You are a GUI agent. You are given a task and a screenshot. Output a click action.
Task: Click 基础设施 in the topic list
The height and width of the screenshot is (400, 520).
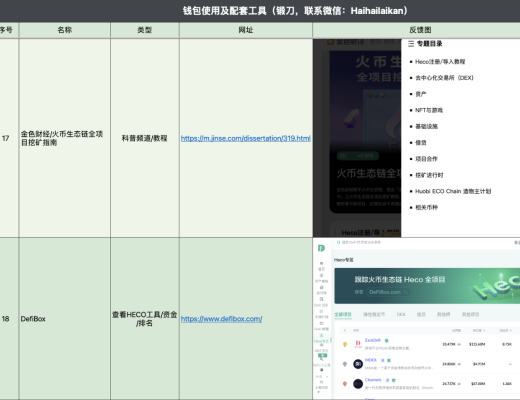(426, 126)
